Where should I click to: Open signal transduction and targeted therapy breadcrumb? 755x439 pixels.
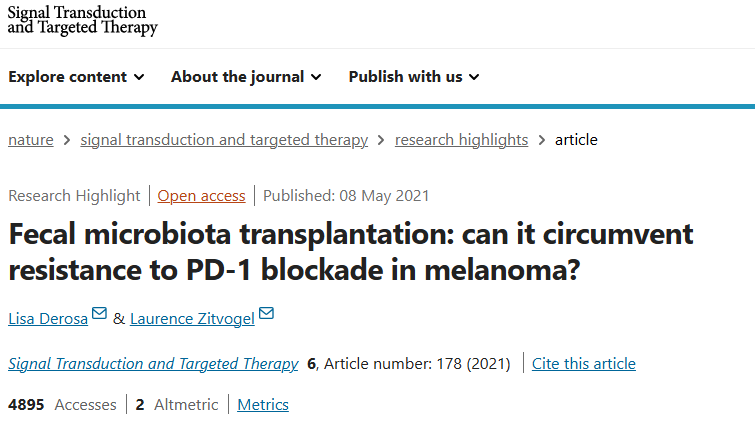(x=224, y=140)
